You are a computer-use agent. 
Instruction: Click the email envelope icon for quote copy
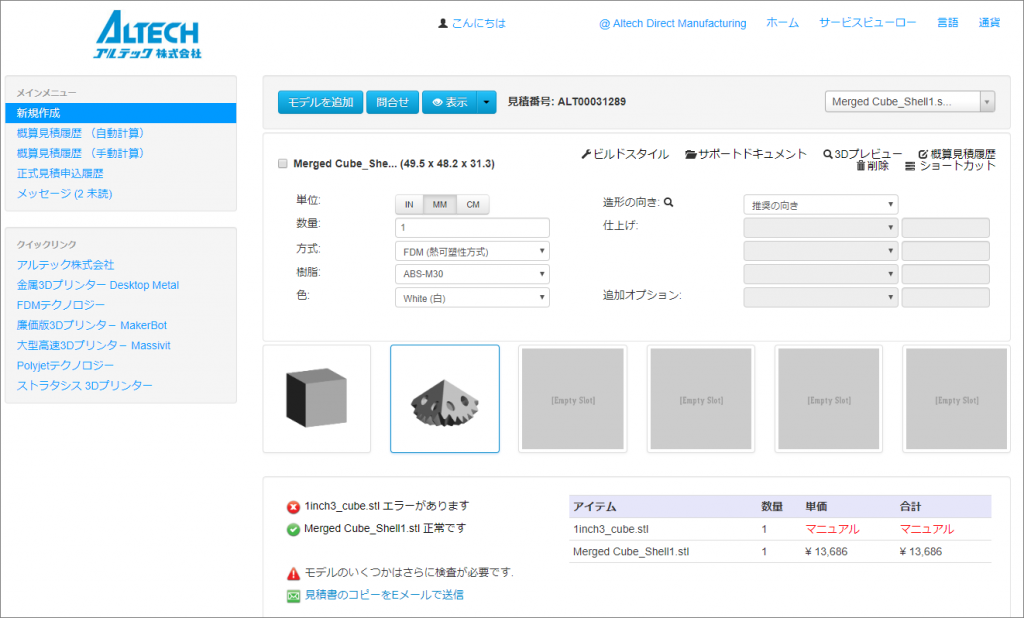pyautogui.click(x=293, y=595)
